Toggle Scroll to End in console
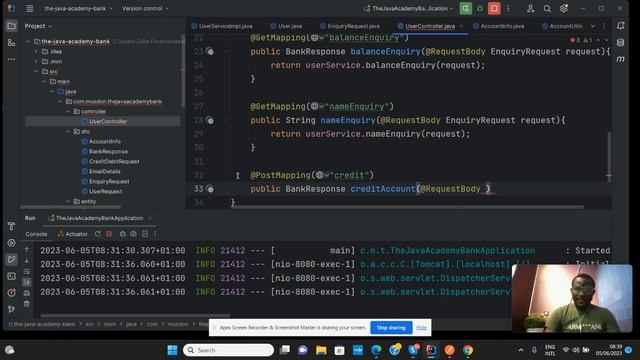640x360 pixels. pos(27,282)
